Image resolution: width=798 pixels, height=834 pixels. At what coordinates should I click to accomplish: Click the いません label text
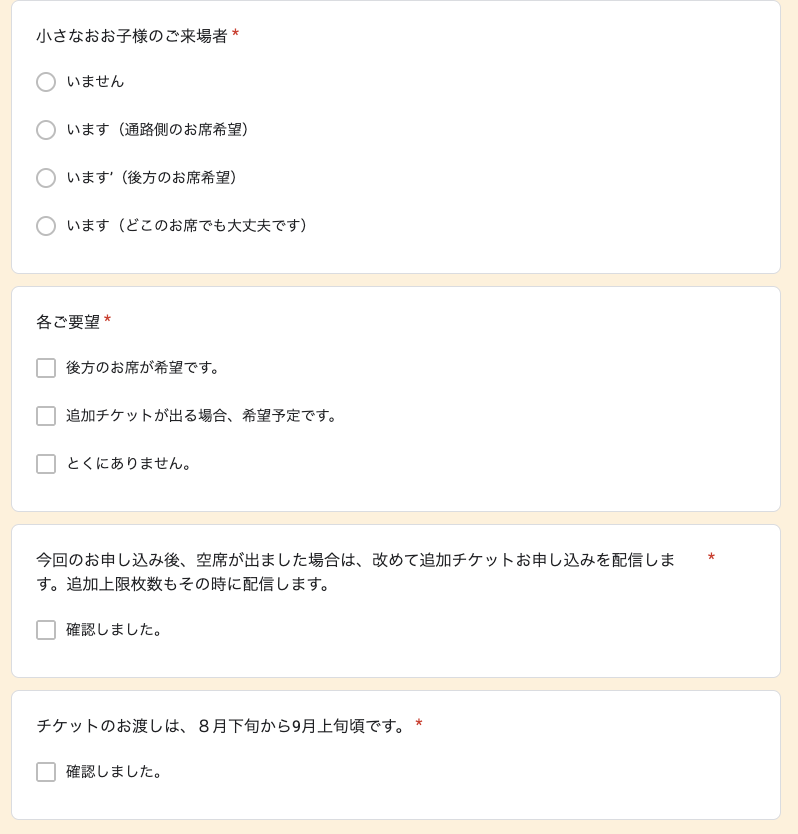coord(95,82)
